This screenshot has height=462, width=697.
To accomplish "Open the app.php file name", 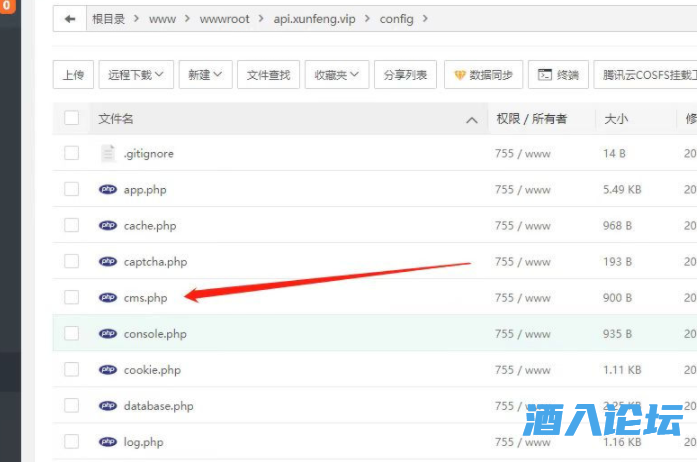I will (x=145, y=190).
